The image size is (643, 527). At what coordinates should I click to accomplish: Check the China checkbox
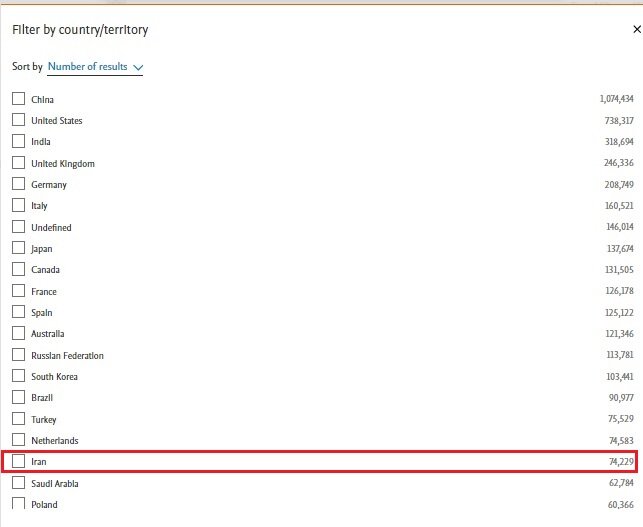pyautogui.click(x=18, y=99)
